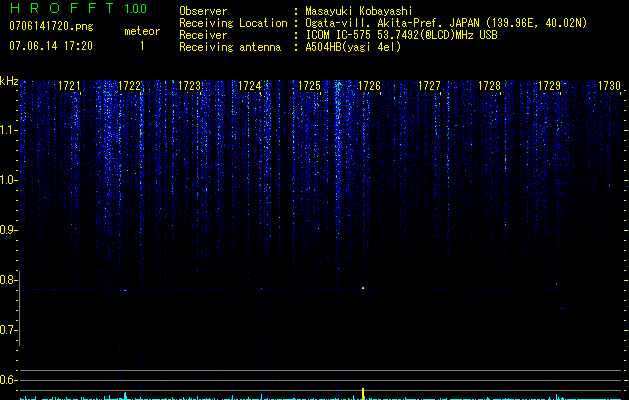The image size is (629, 400).
Task: Click the 1727 time marker
Action: click(x=429, y=86)
